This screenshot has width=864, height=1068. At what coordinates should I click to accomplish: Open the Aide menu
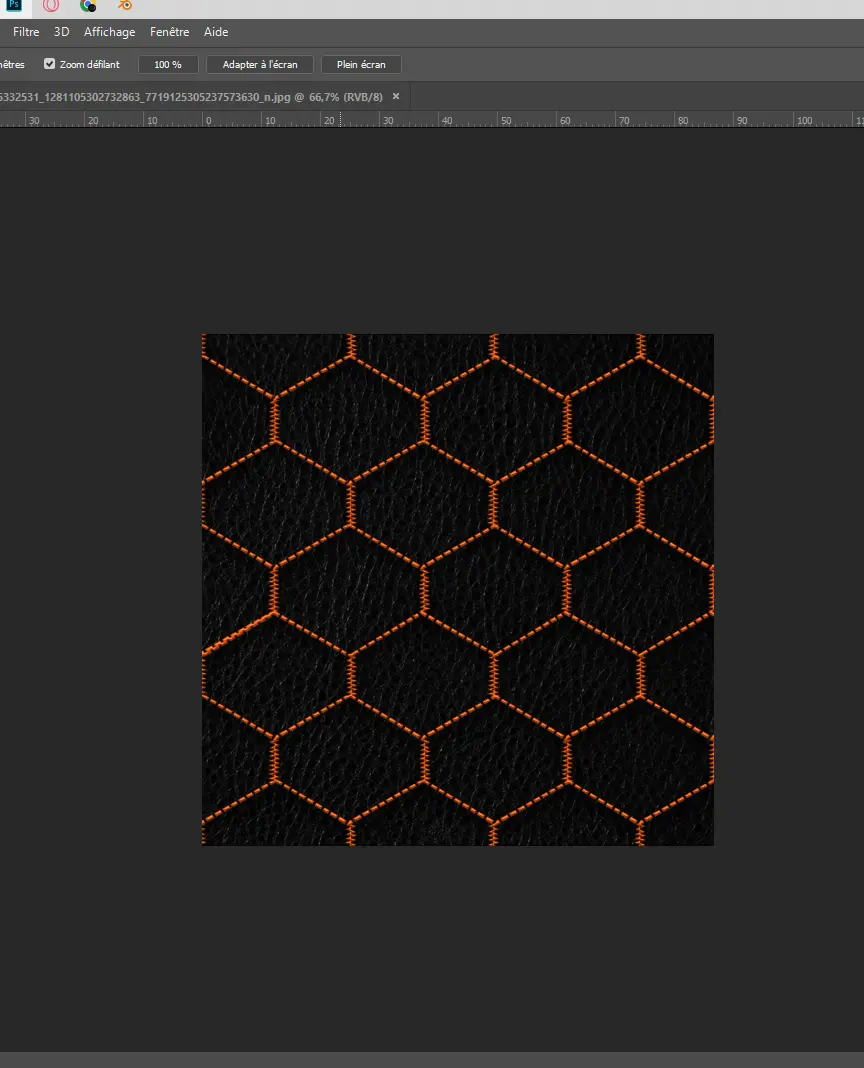click(x=216, y=32)
